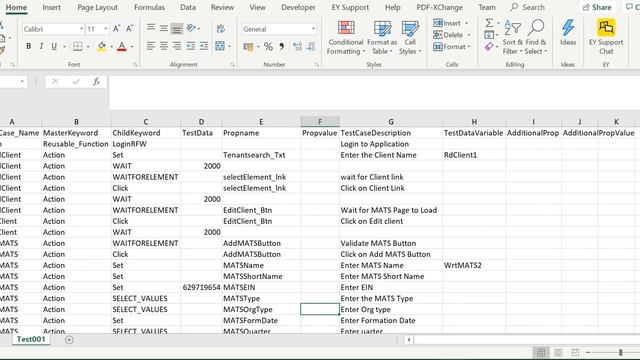Switch to the Formulas tab
640x360 pixels.
coord(149,7)
